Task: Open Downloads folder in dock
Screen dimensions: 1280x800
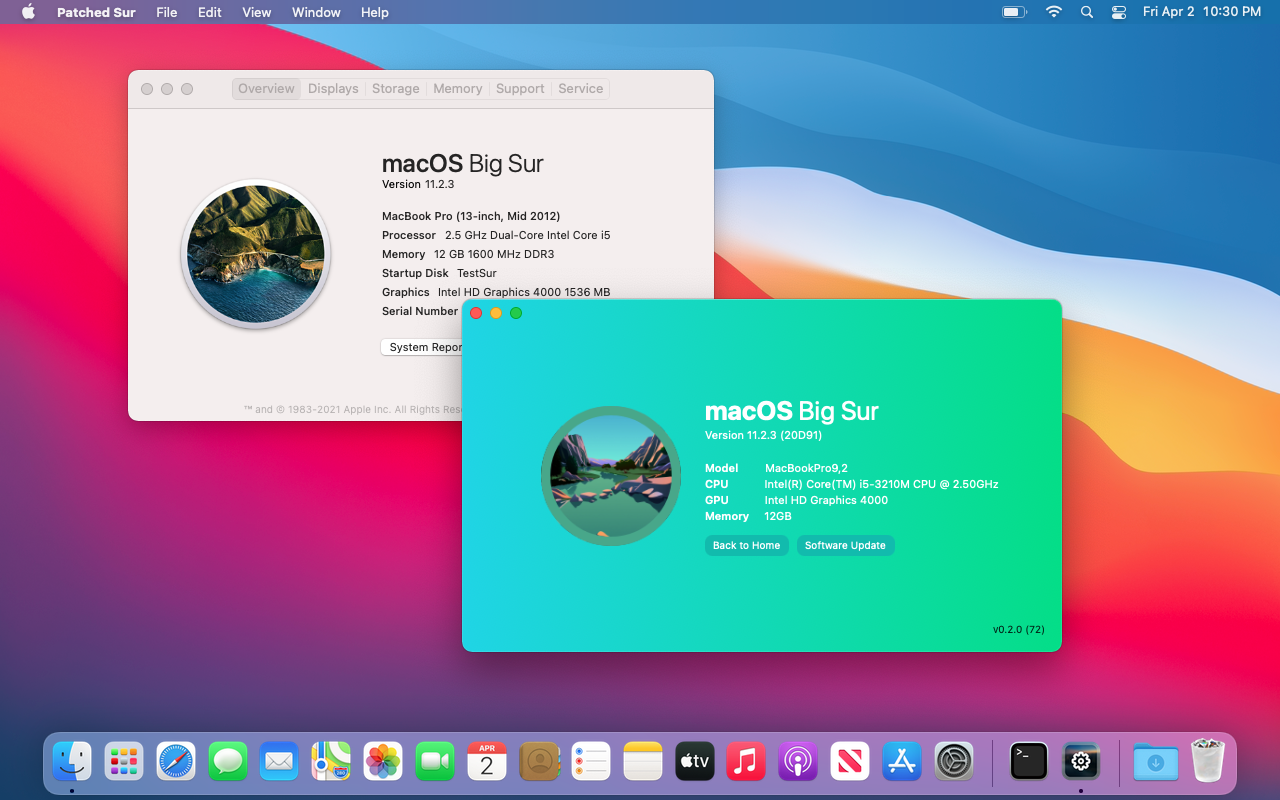Action: pos(1156,762)
